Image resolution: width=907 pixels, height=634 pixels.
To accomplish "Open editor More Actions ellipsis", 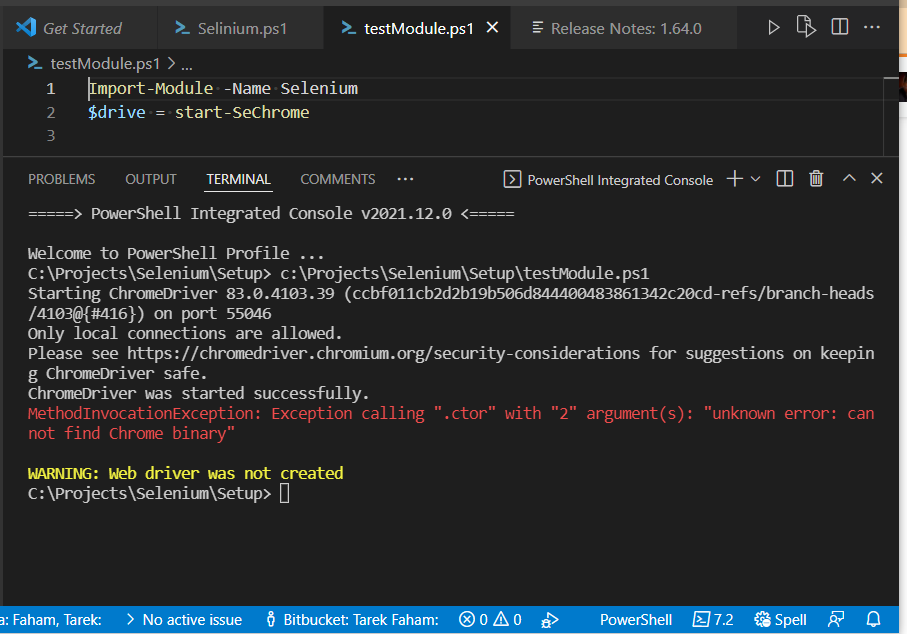I will point(872,27).
